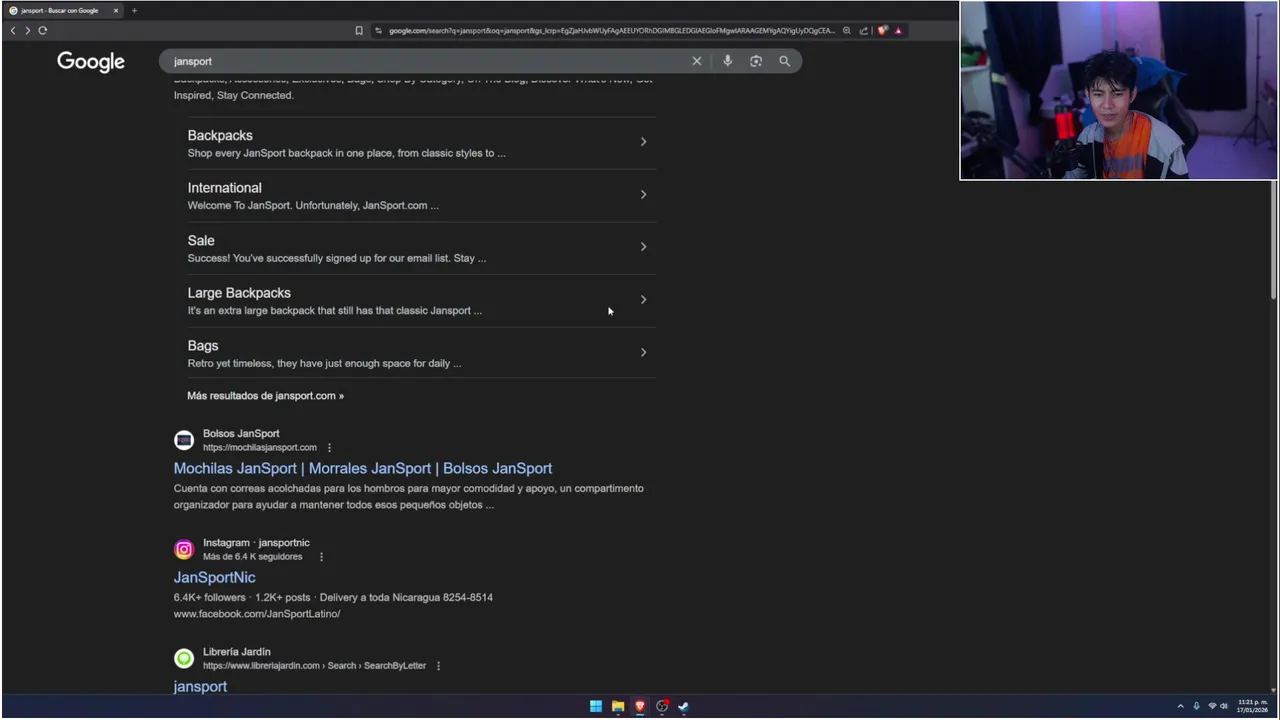Select the jansport - Buscar con Google tab

(x=62, y=10)
